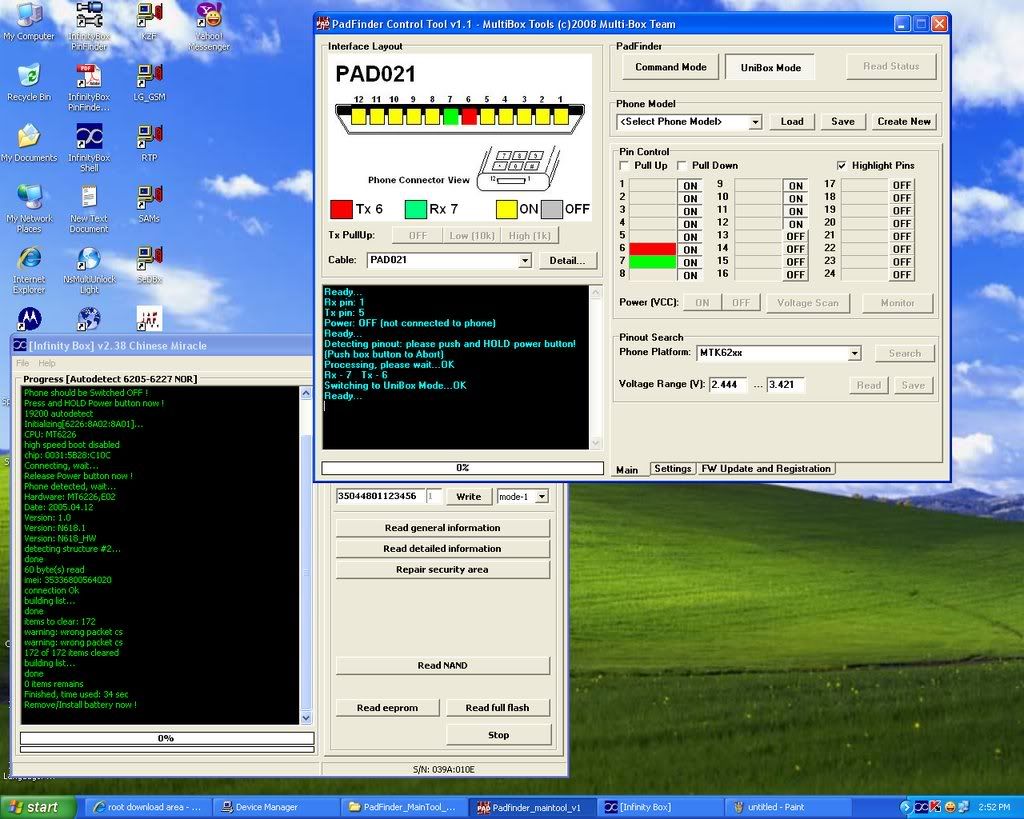Click the voltage range maximum field 3.421
This screenshot has width=1024, height=819.
click(786, 385)
